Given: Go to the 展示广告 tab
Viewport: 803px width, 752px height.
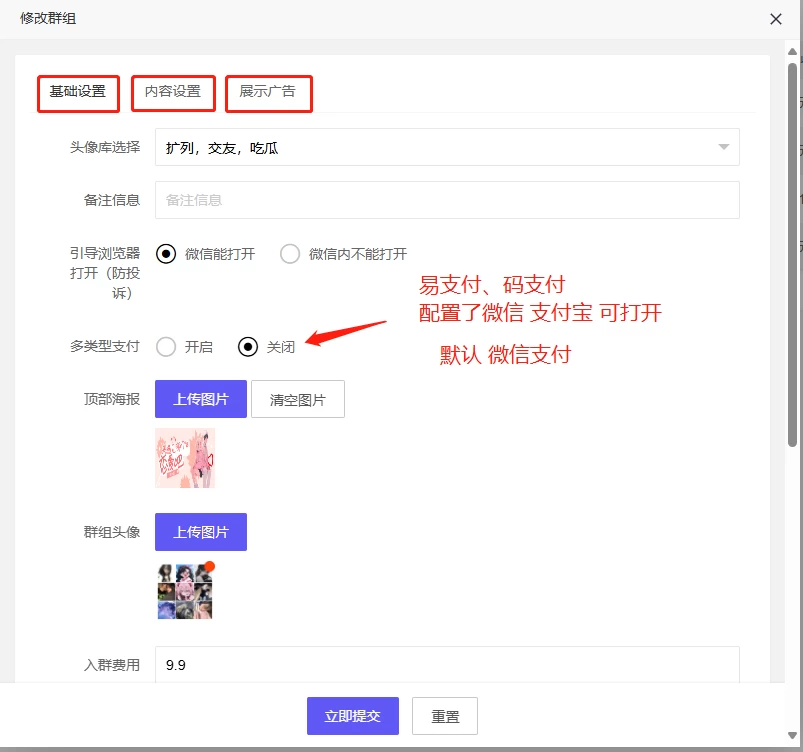Looking at the screenshot, I should pos(268,92).
